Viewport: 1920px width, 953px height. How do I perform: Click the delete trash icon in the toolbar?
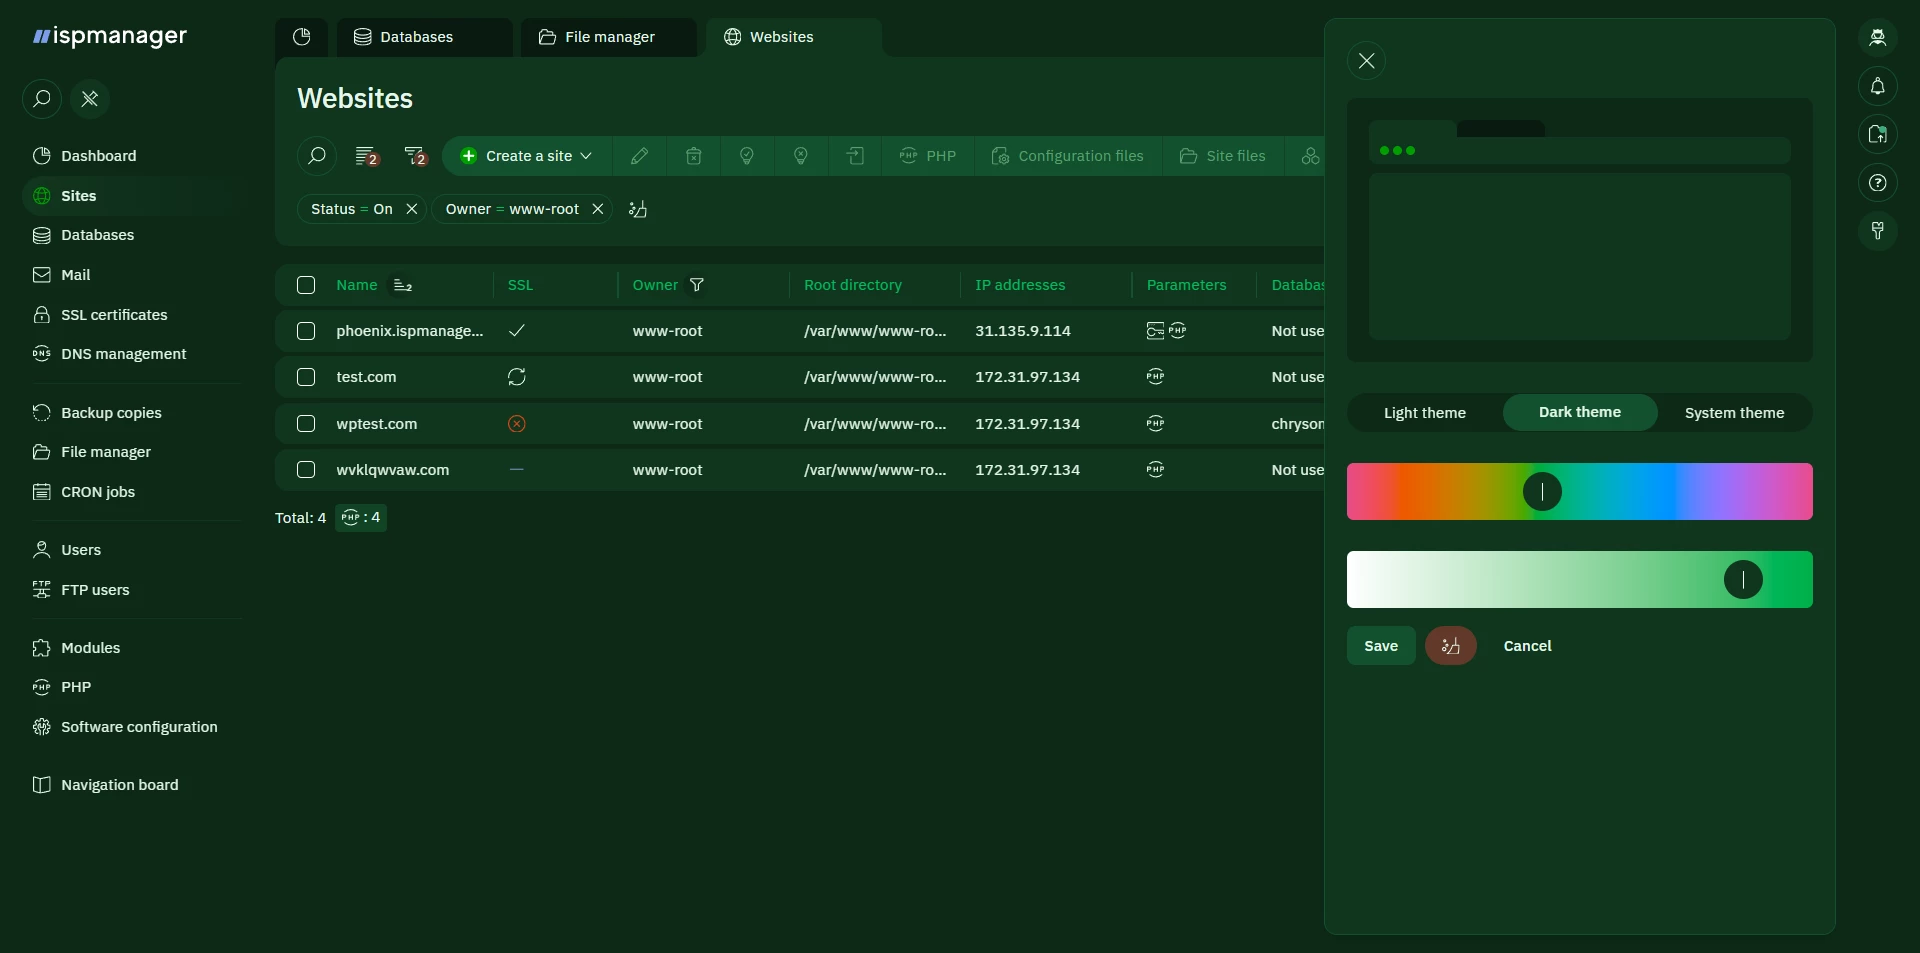click(x=693, y=156)
